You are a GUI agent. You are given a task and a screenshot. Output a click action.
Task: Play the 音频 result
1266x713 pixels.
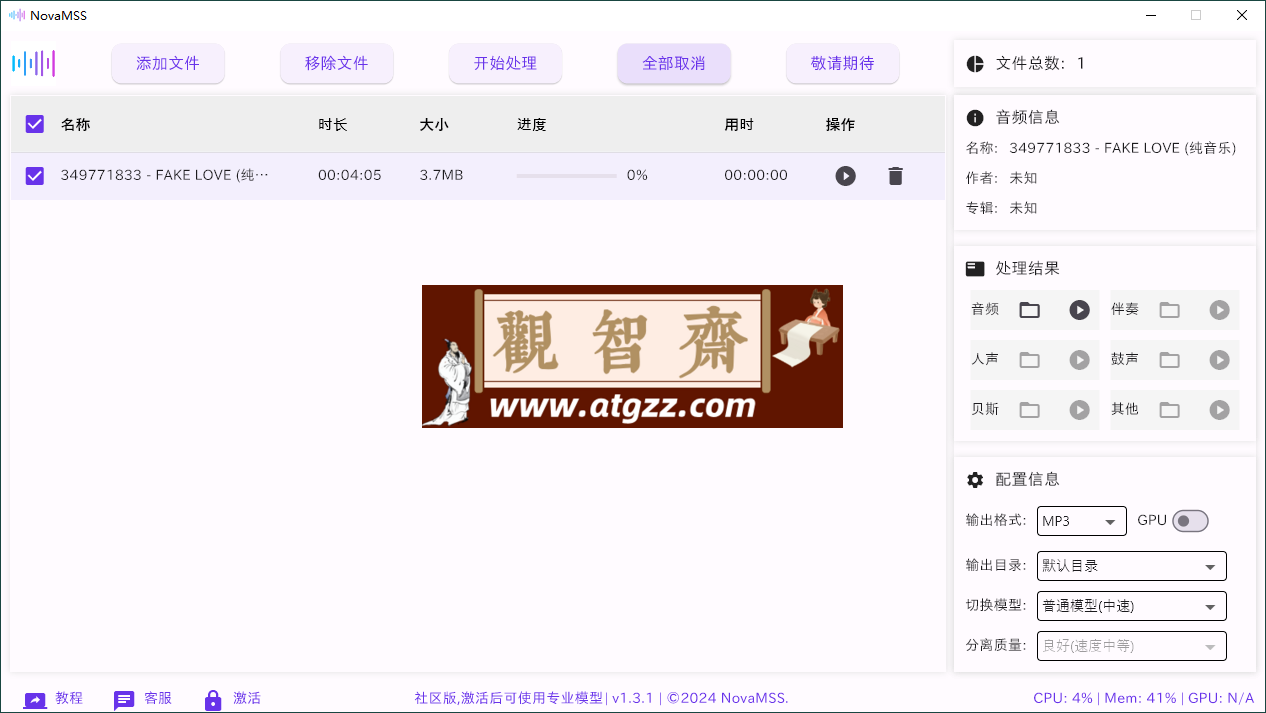[1079, 310]
